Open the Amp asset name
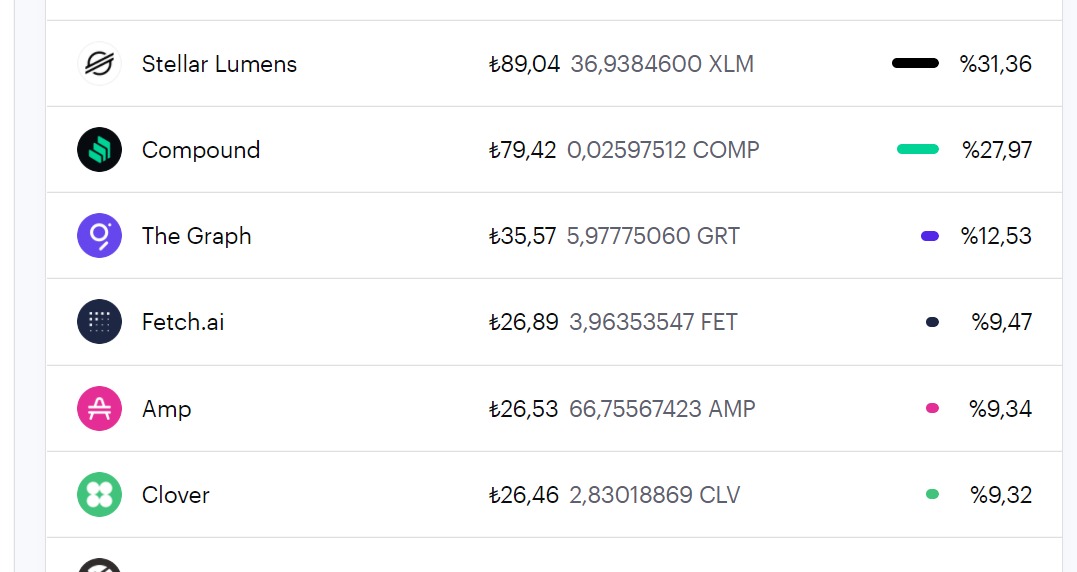This screenshot has width=1077, height=572. (x=166, y=409)
